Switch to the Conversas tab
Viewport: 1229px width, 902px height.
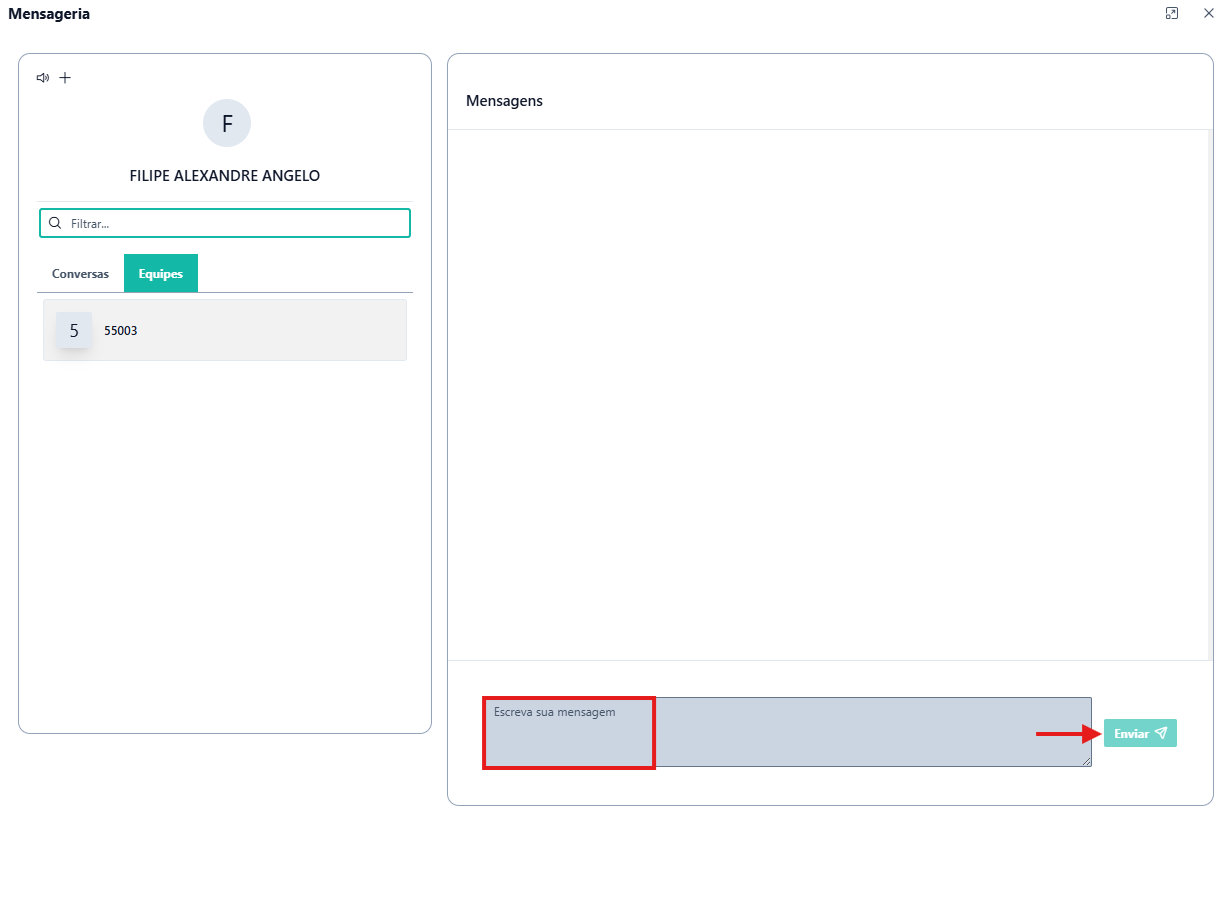tap(80, 274)
